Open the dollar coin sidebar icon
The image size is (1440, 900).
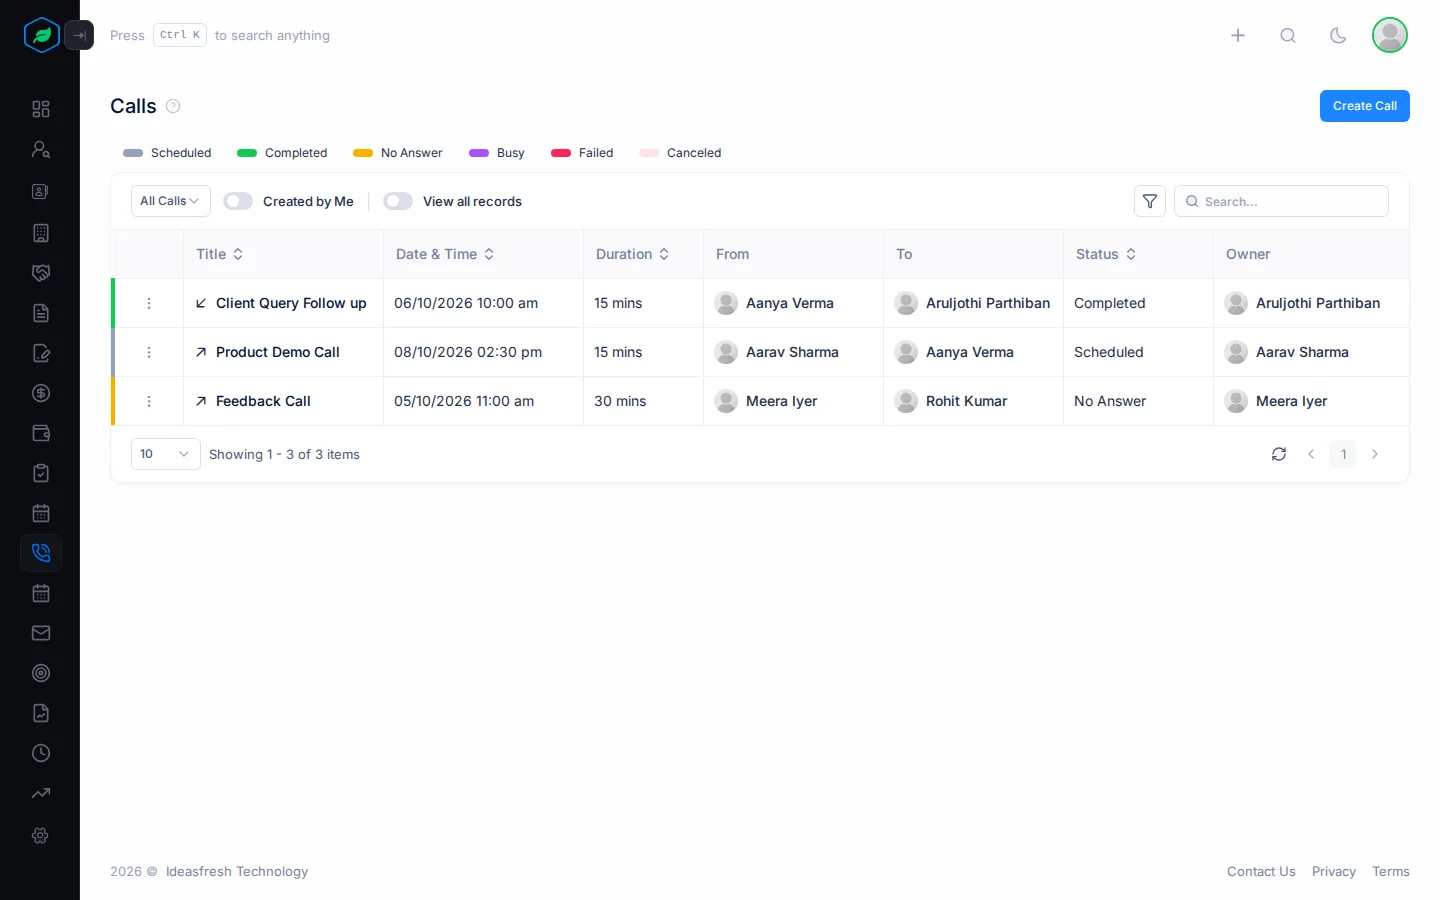coord(41,393)
